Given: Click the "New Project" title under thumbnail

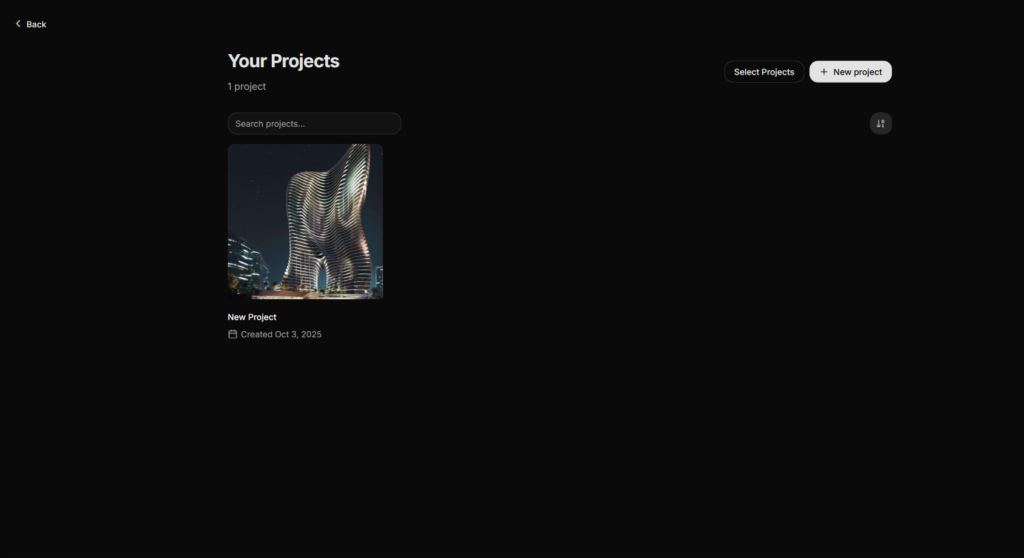Looking at the screenshot, I should tap(252, 317).
